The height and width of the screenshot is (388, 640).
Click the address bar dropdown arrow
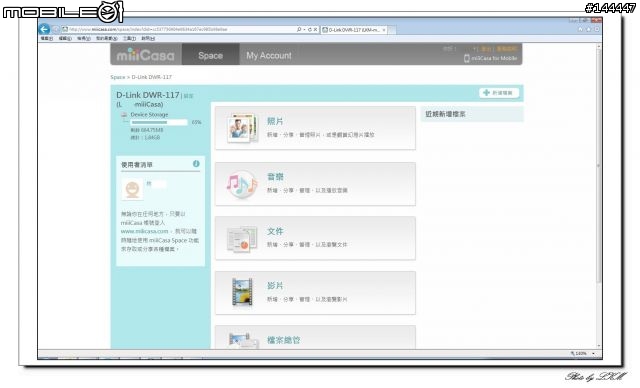(x=304, y=29)
